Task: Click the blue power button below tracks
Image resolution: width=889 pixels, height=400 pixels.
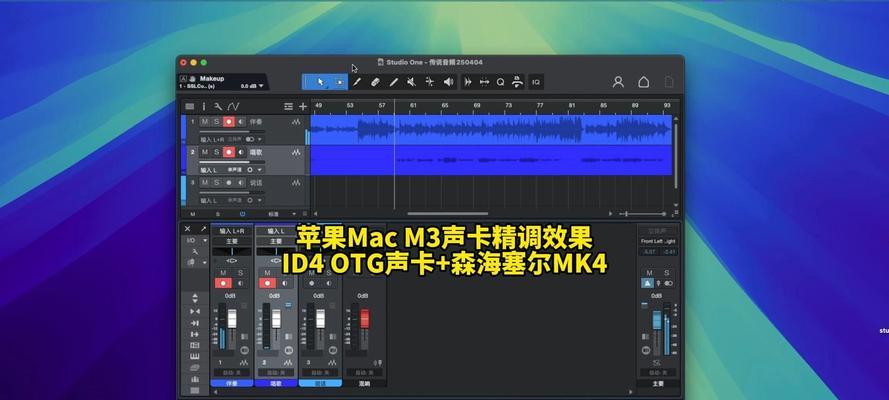Action: (x=243, y=214)
